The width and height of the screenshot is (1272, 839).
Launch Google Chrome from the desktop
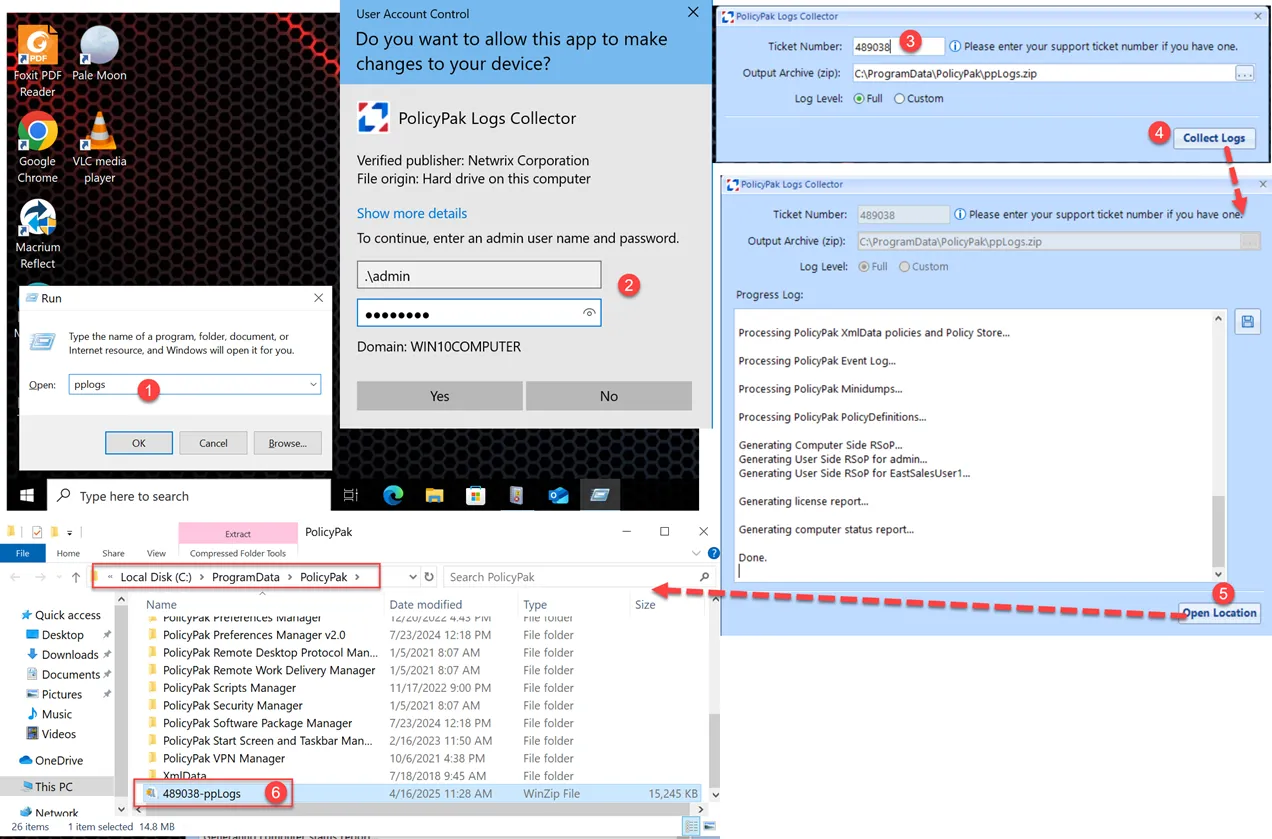click(x=37, y=133)
